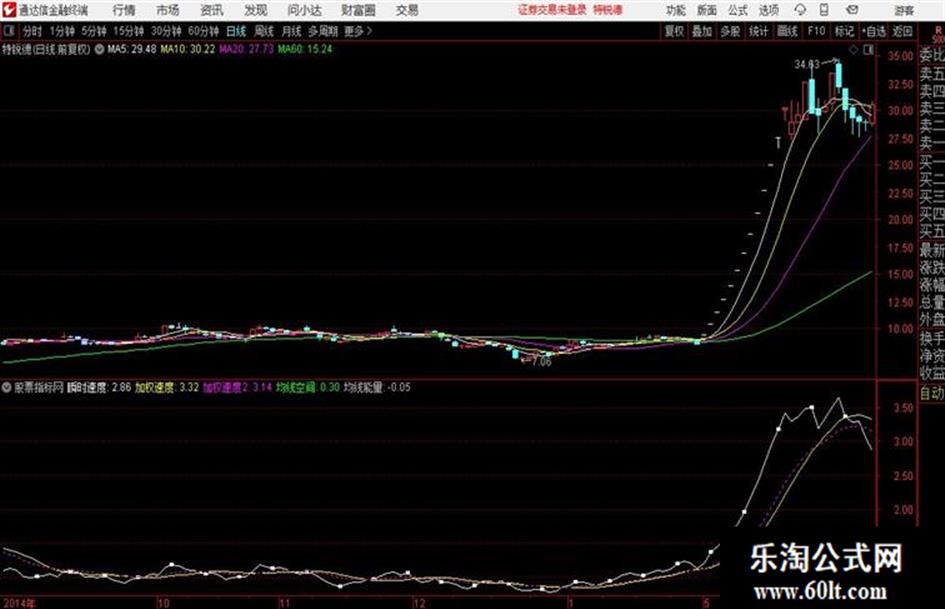Open the 市场 menu
Screen dimensions: 945x609
[x=168, y=10]
